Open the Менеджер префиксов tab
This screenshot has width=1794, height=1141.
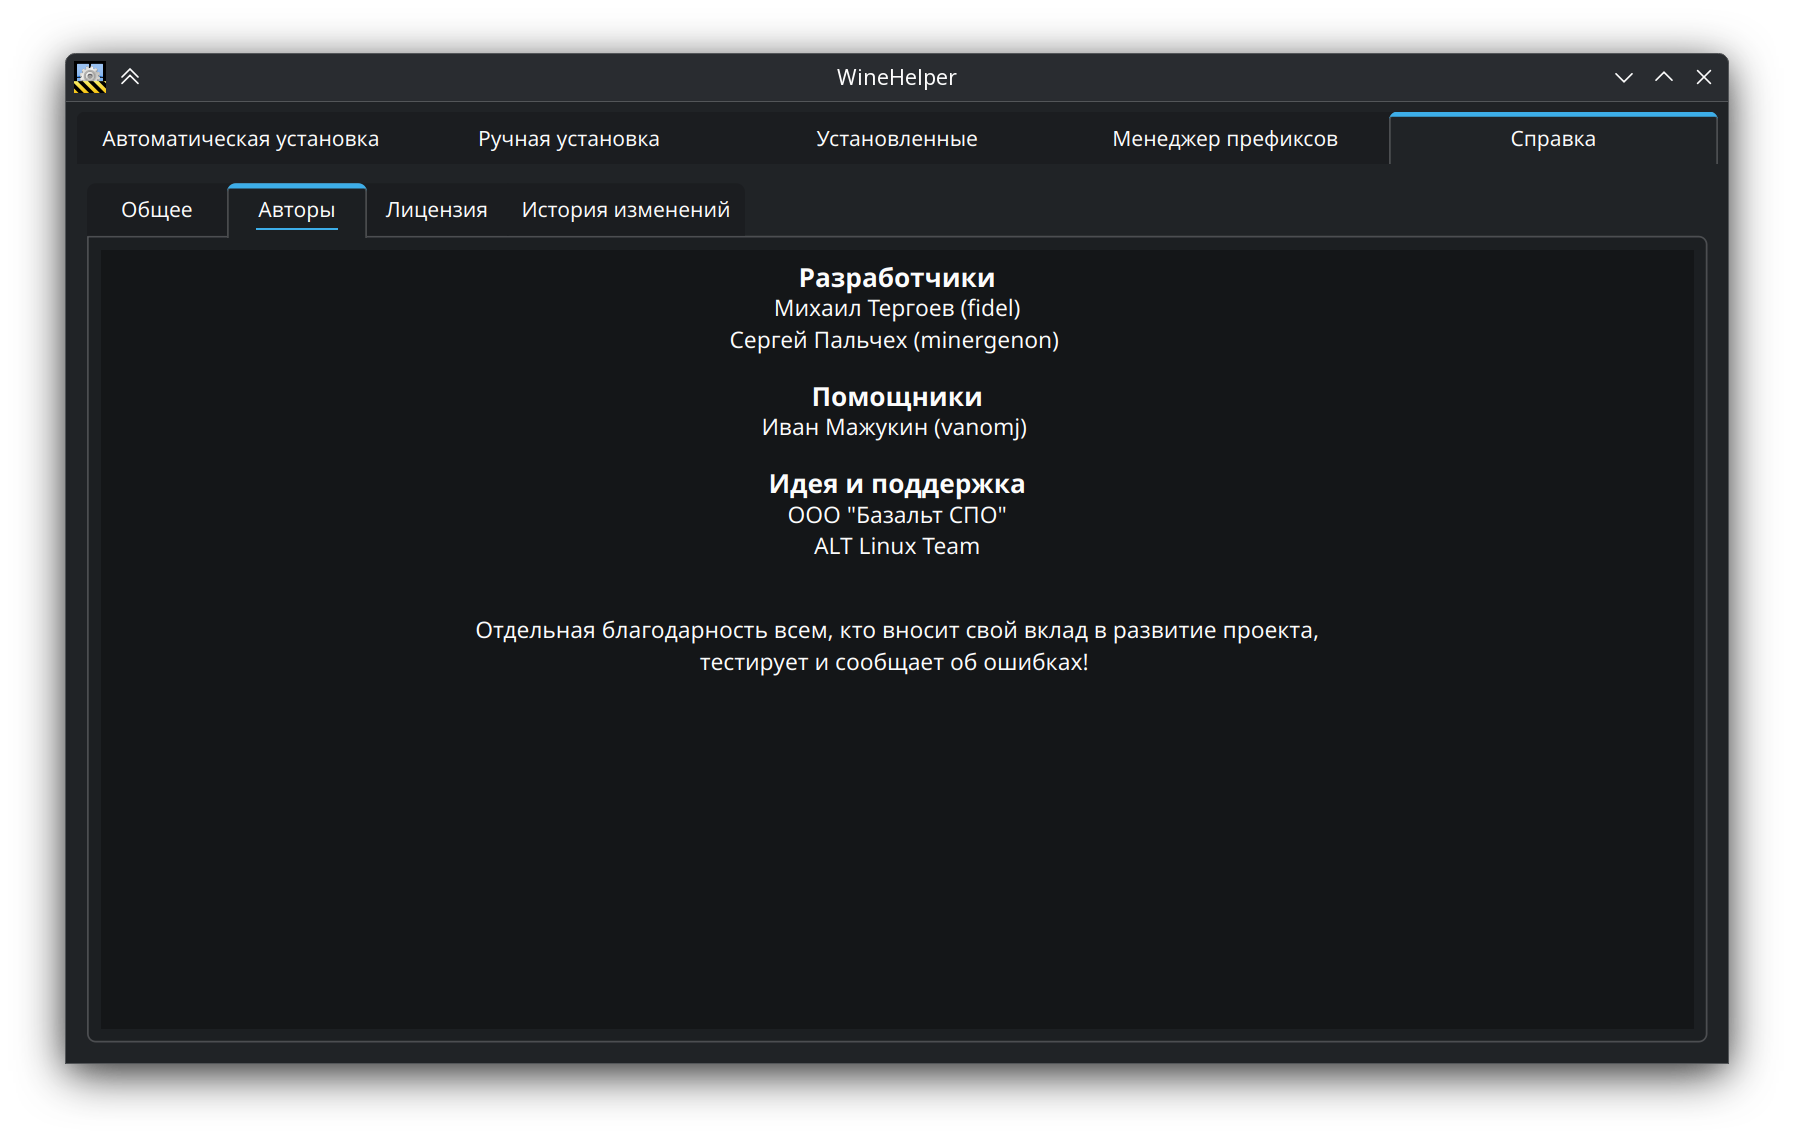[1224, 139]
